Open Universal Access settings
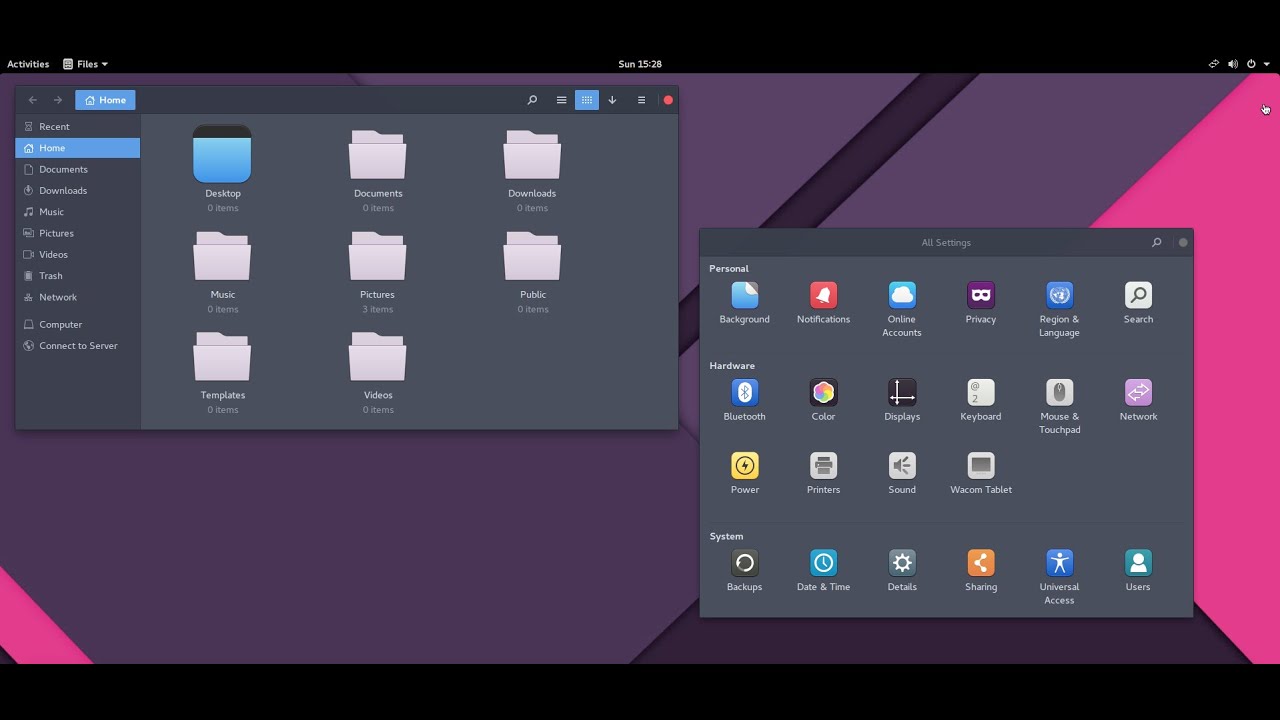 [x=1059, y=562]
